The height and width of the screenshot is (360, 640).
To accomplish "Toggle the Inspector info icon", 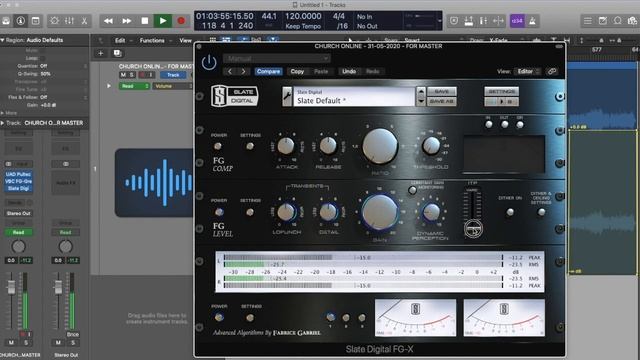I will (20, 21).
